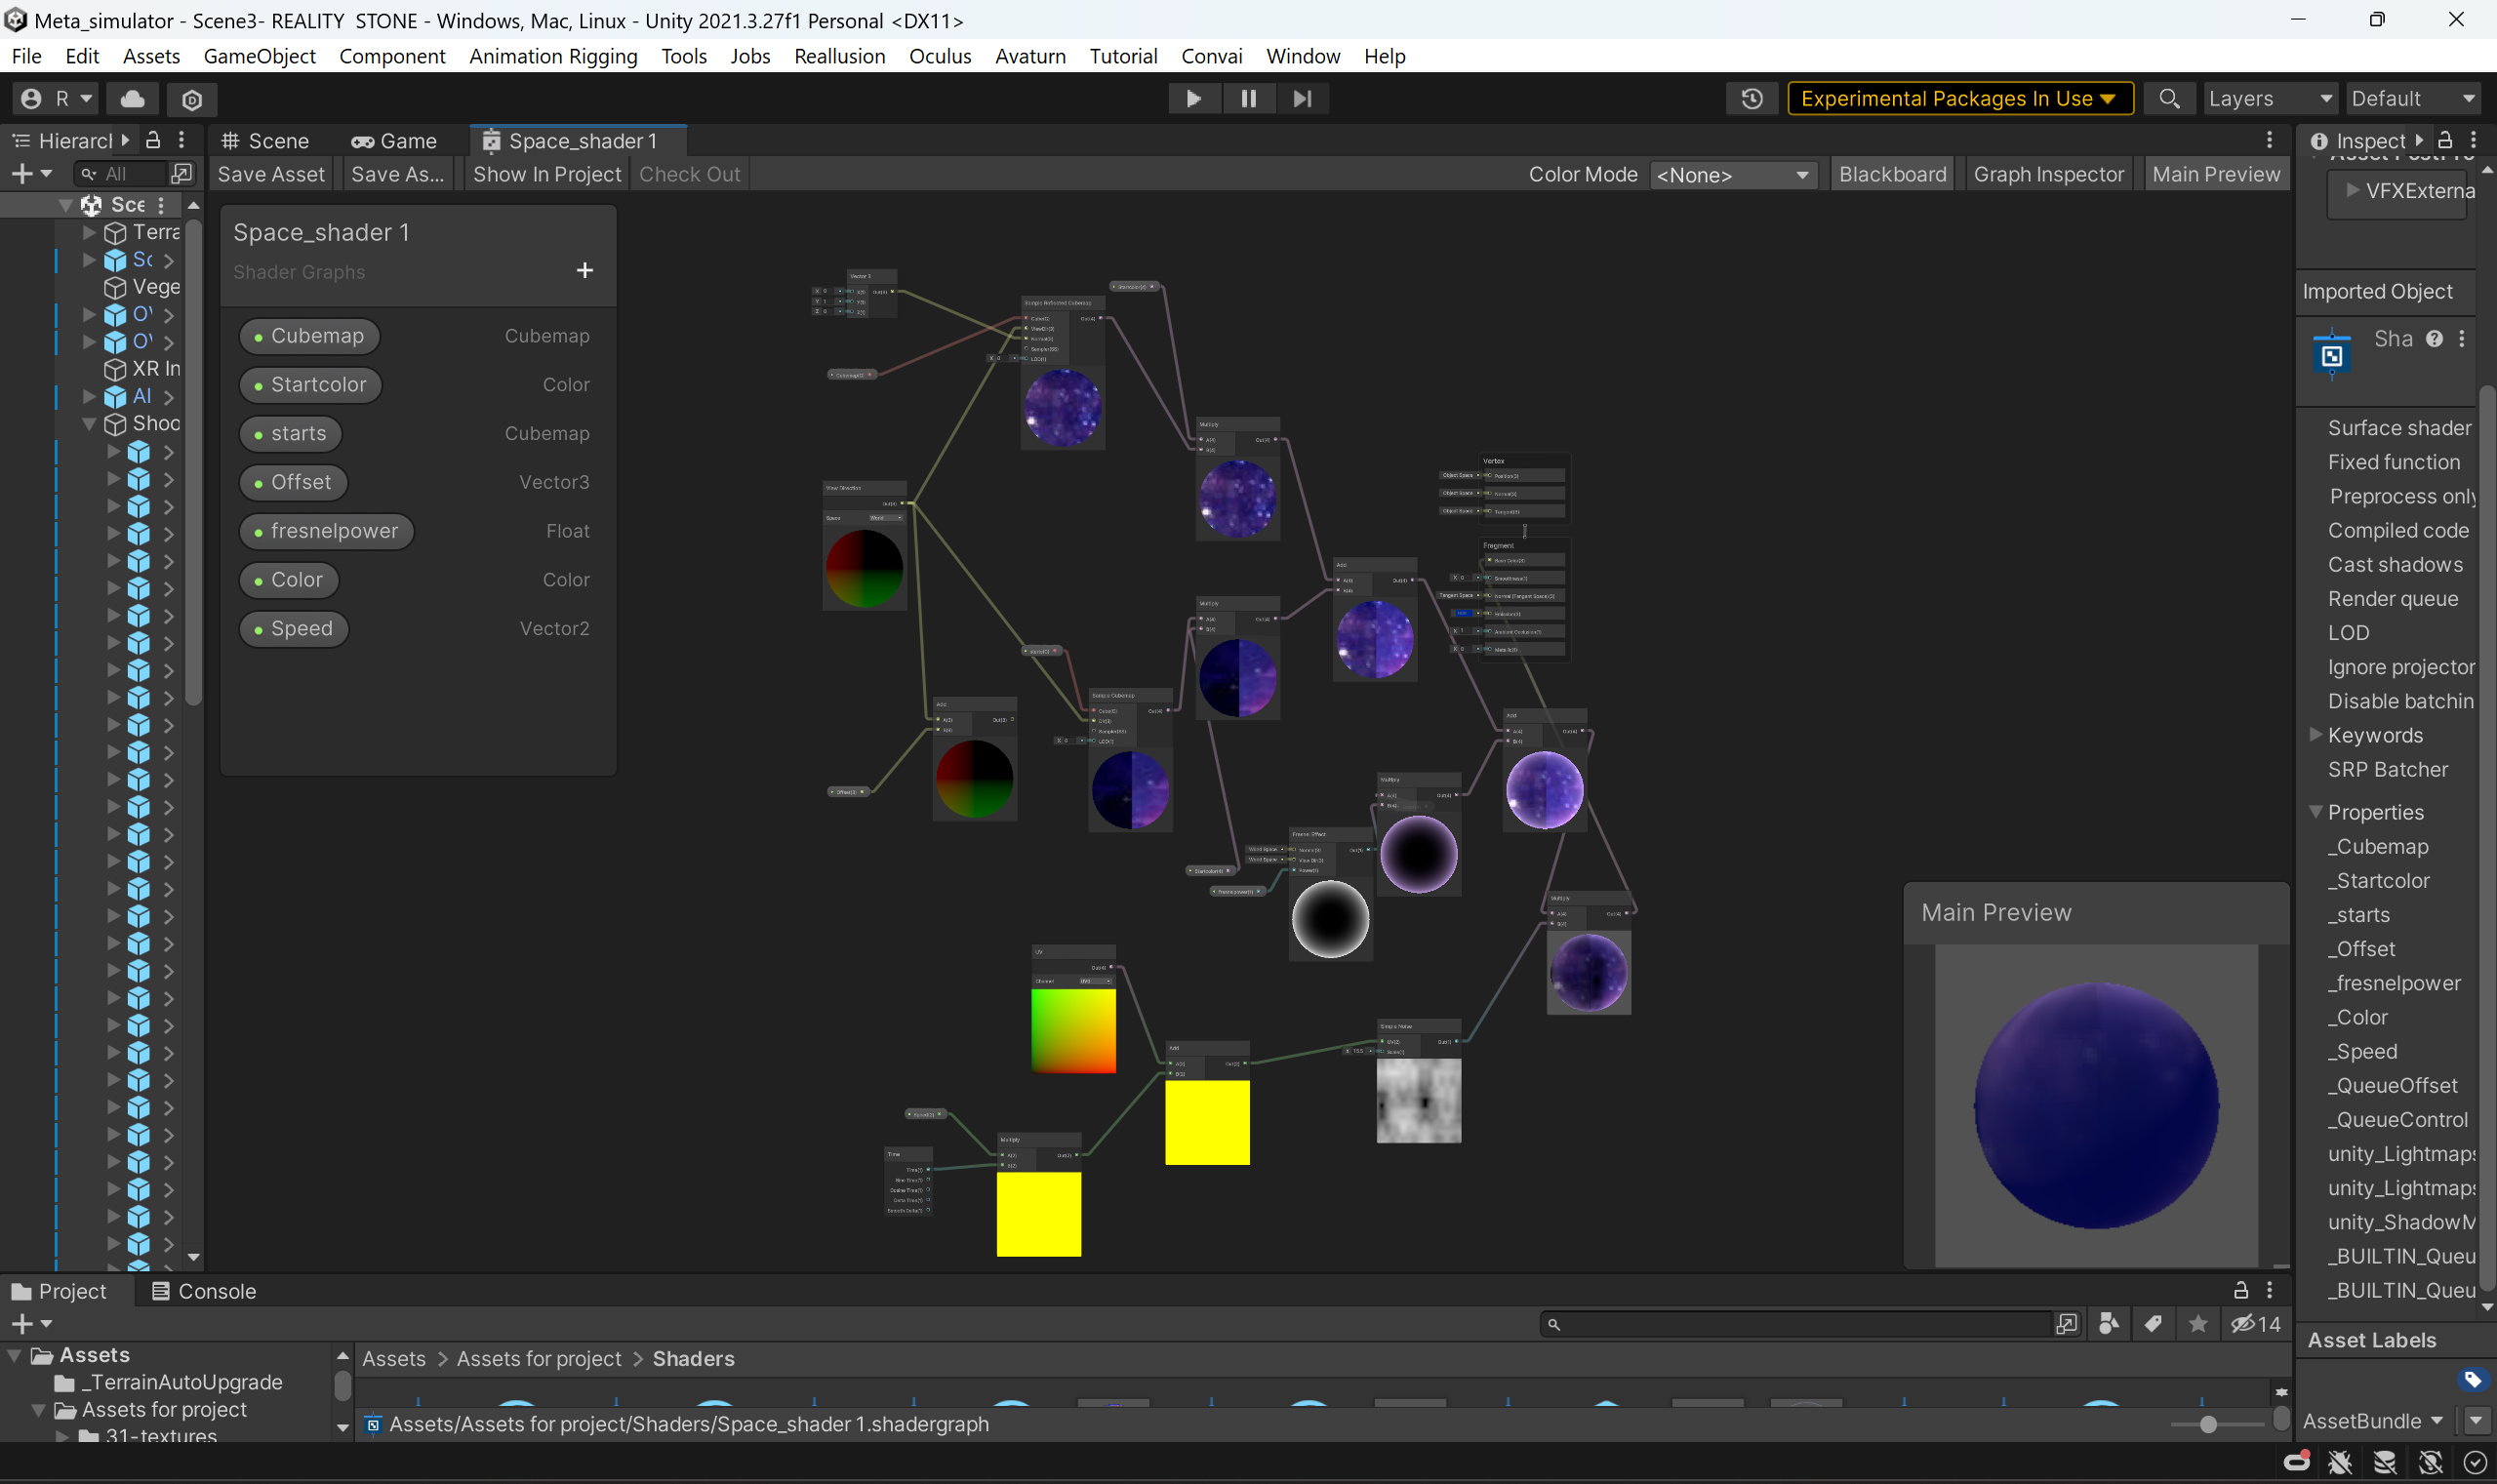
Task: Open the Color Mode dropdown
Action: (1732, 175)
